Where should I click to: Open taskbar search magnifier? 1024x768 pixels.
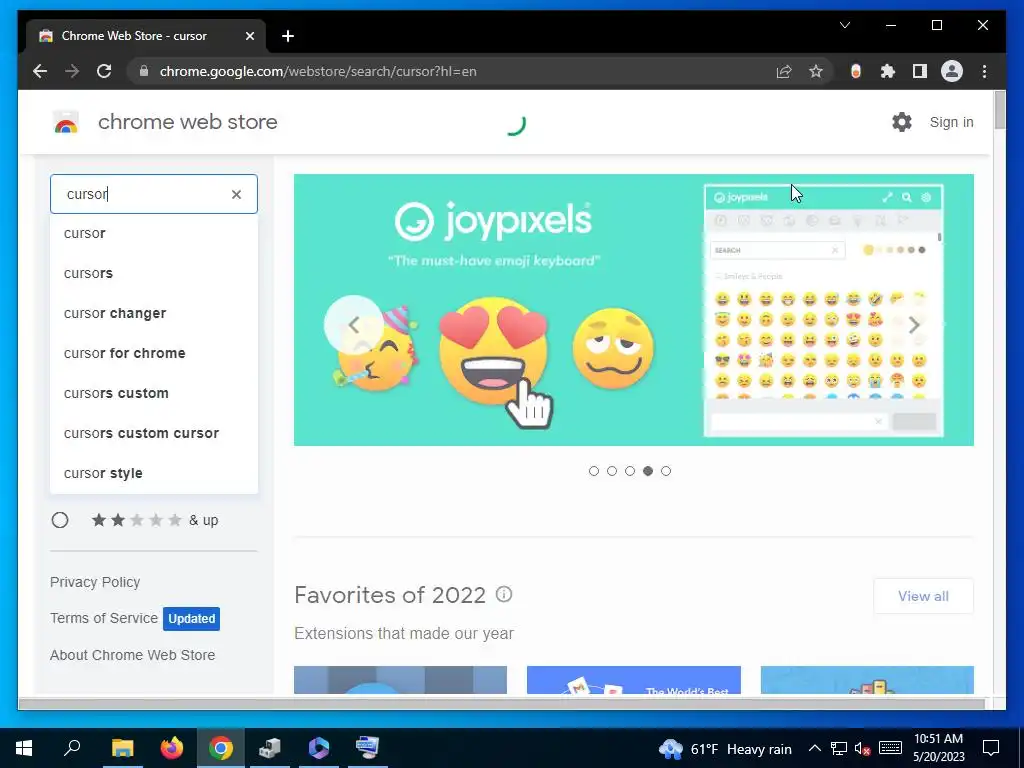coord(72,748)
